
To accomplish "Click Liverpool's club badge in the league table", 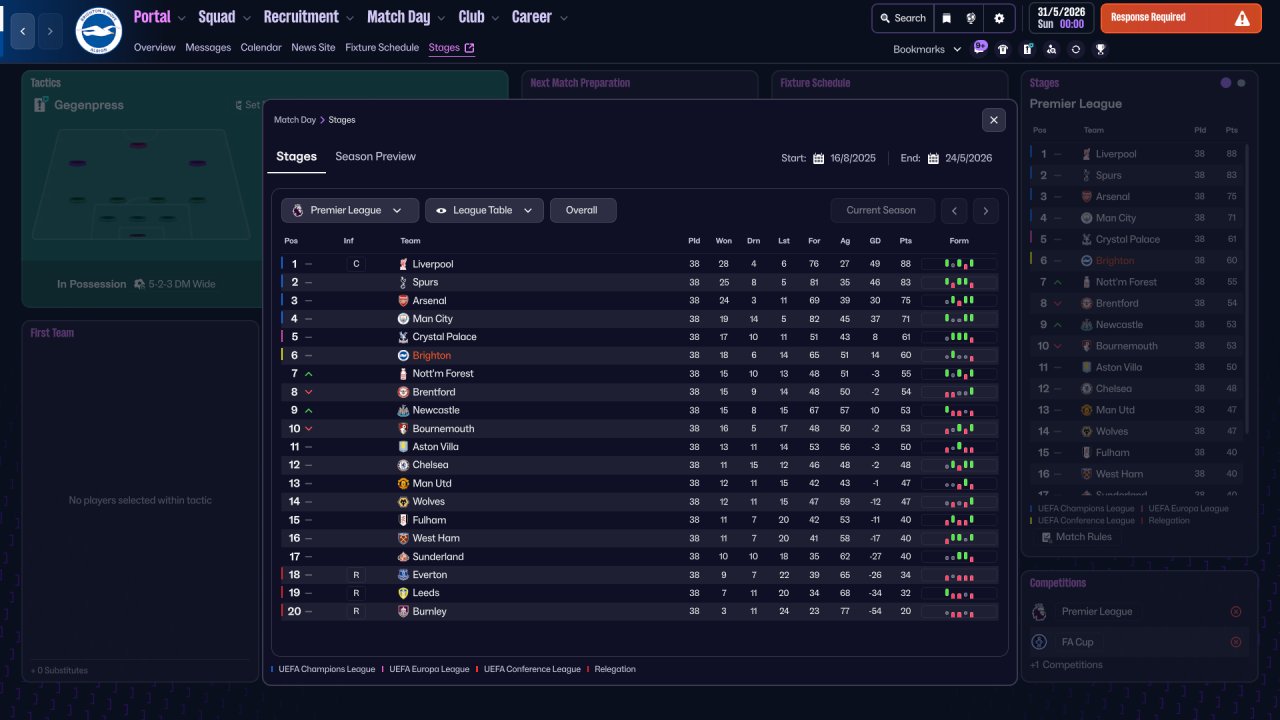I will pos(403,264).
